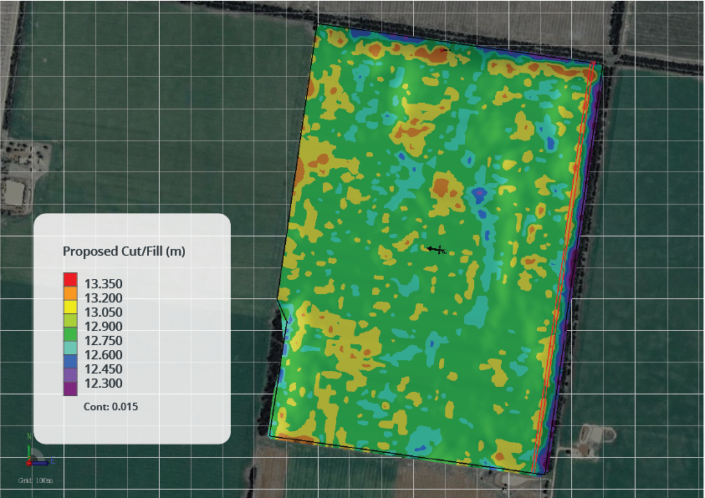Click the green 12.750 legend swatch
This screenshot has width=705, height=498.
click(70, 342)
